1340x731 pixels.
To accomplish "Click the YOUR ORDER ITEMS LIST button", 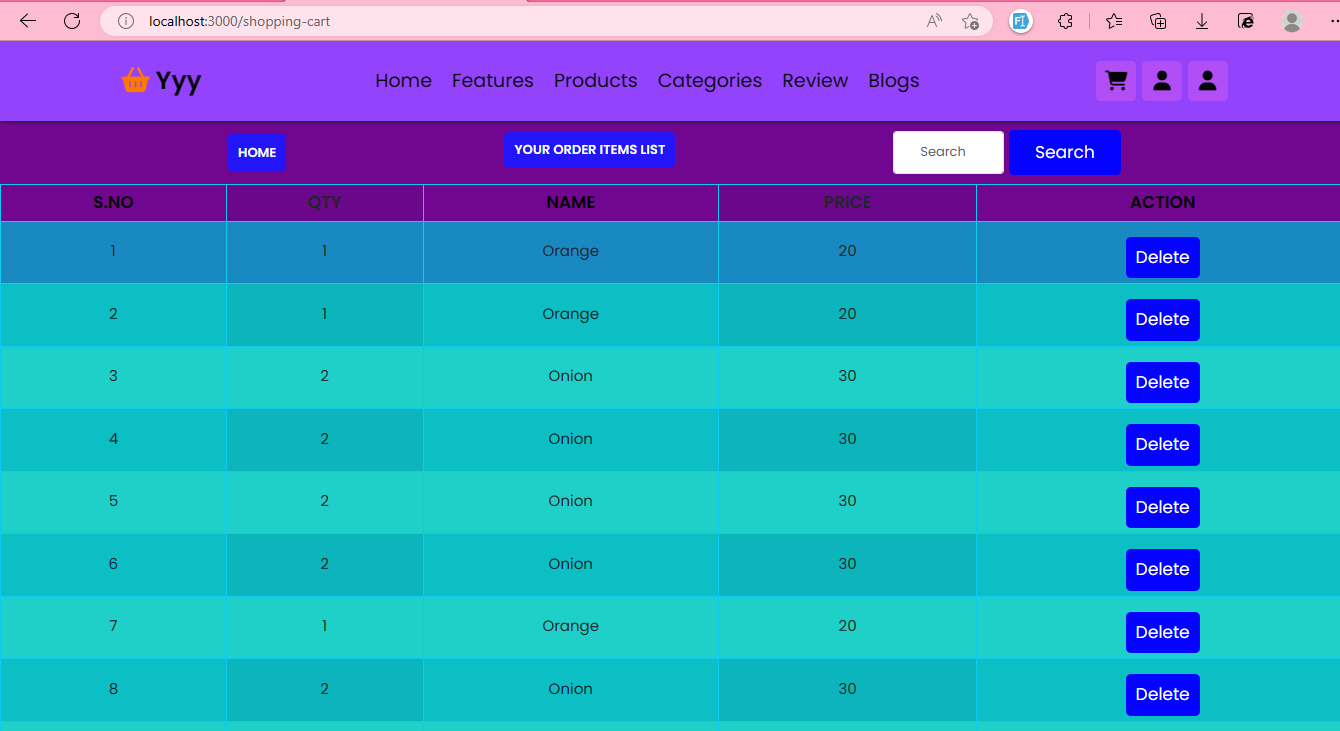I will (589, 149).
